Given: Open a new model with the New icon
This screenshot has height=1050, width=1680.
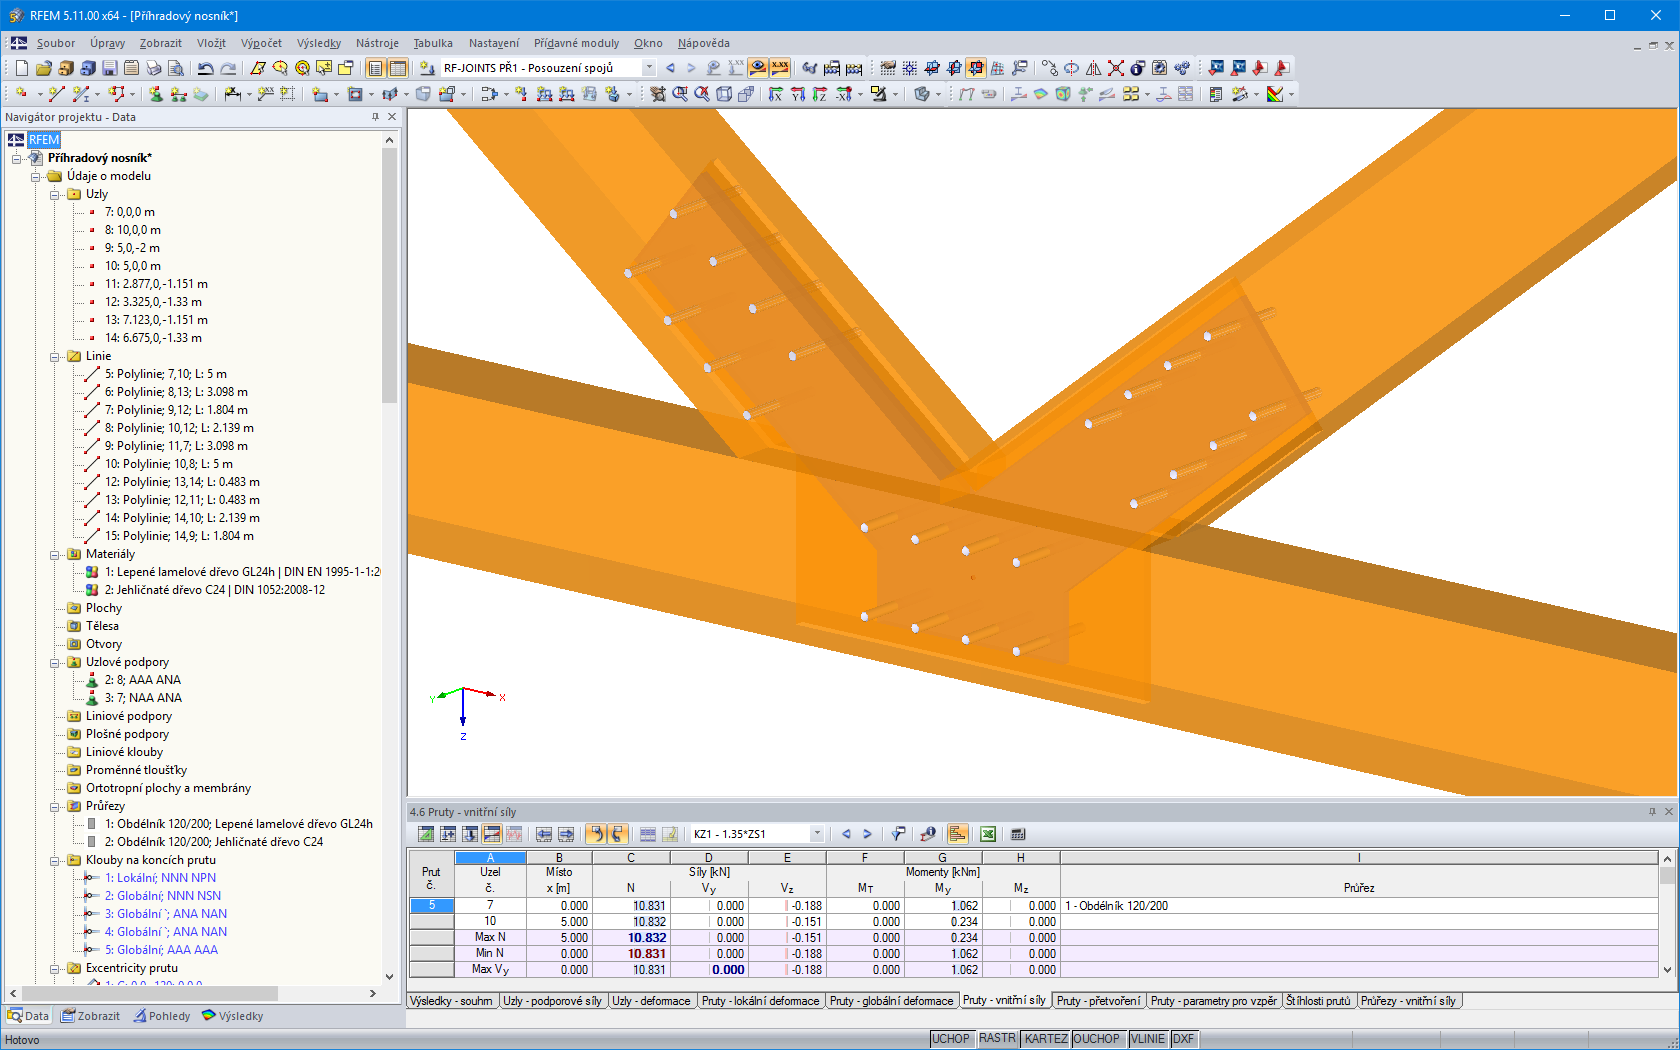Looking at the screenshot, I should coord(21,68).
